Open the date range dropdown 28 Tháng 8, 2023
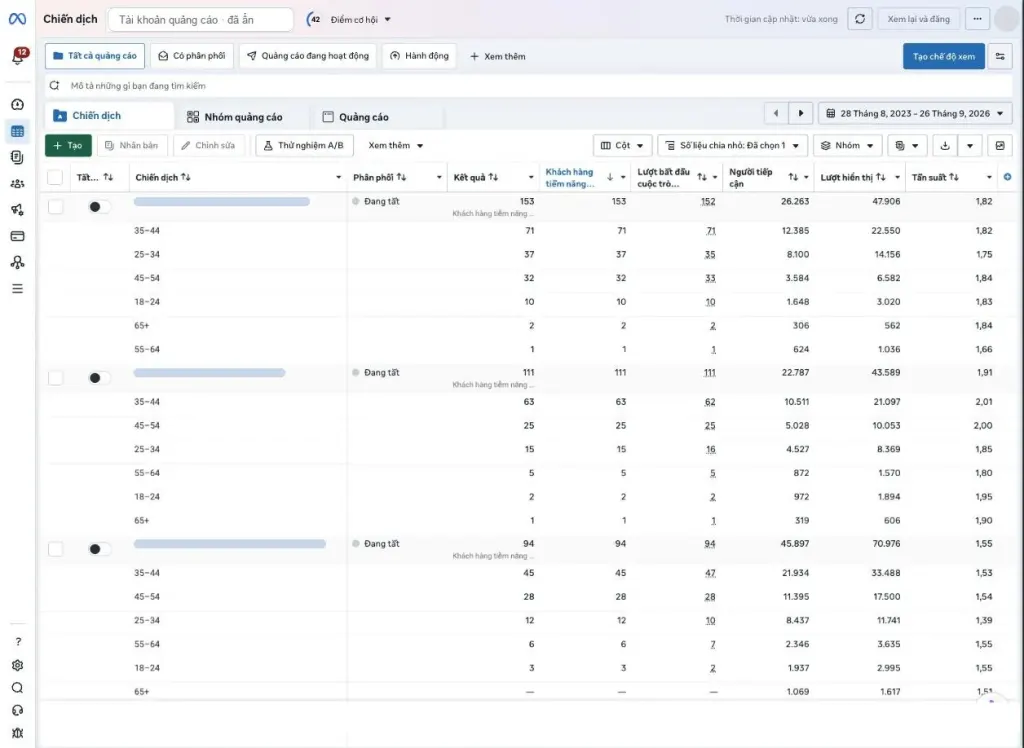This screenshot has height=748, width=1024. 915,113
